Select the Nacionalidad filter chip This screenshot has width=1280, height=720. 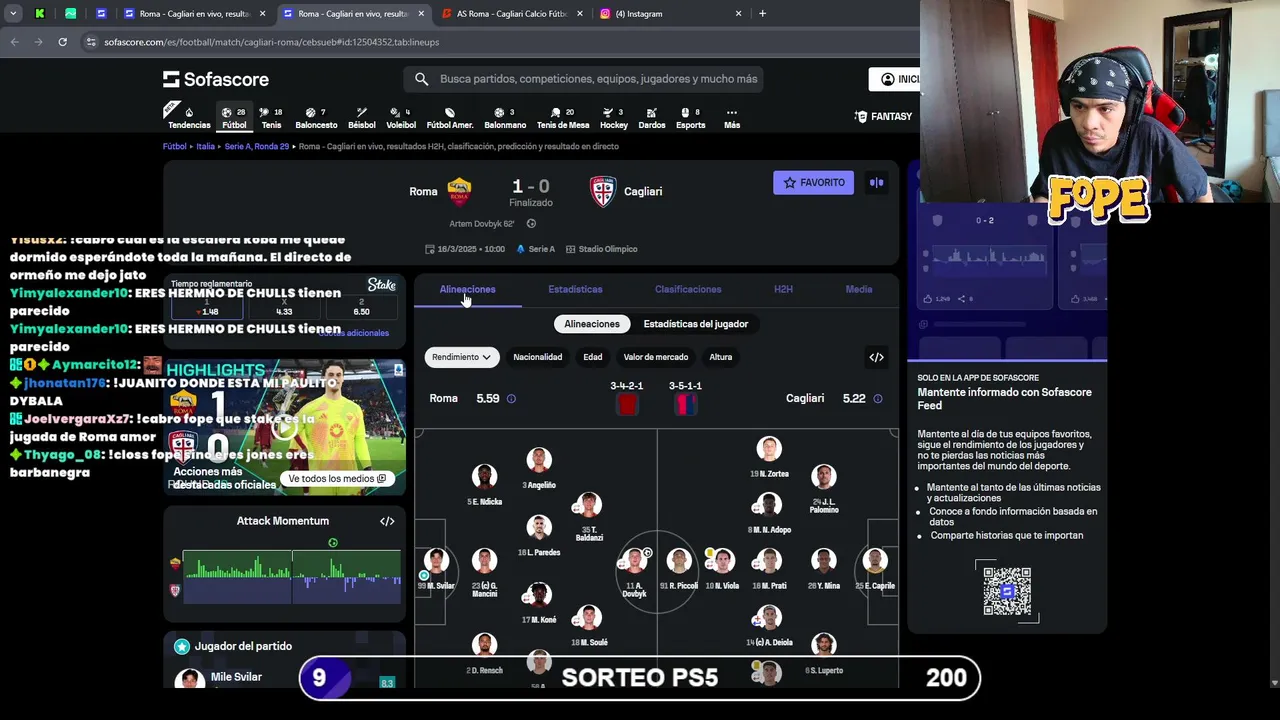tap(537, 357)
